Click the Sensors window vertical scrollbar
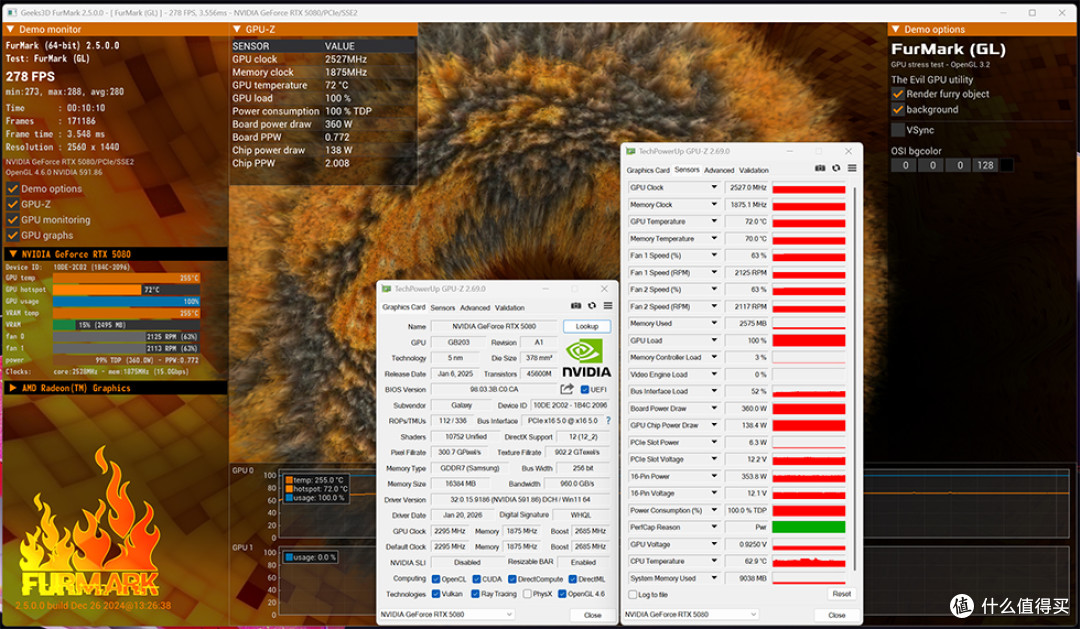Viewport: 1080px width, 629px height. click(854, 378)
